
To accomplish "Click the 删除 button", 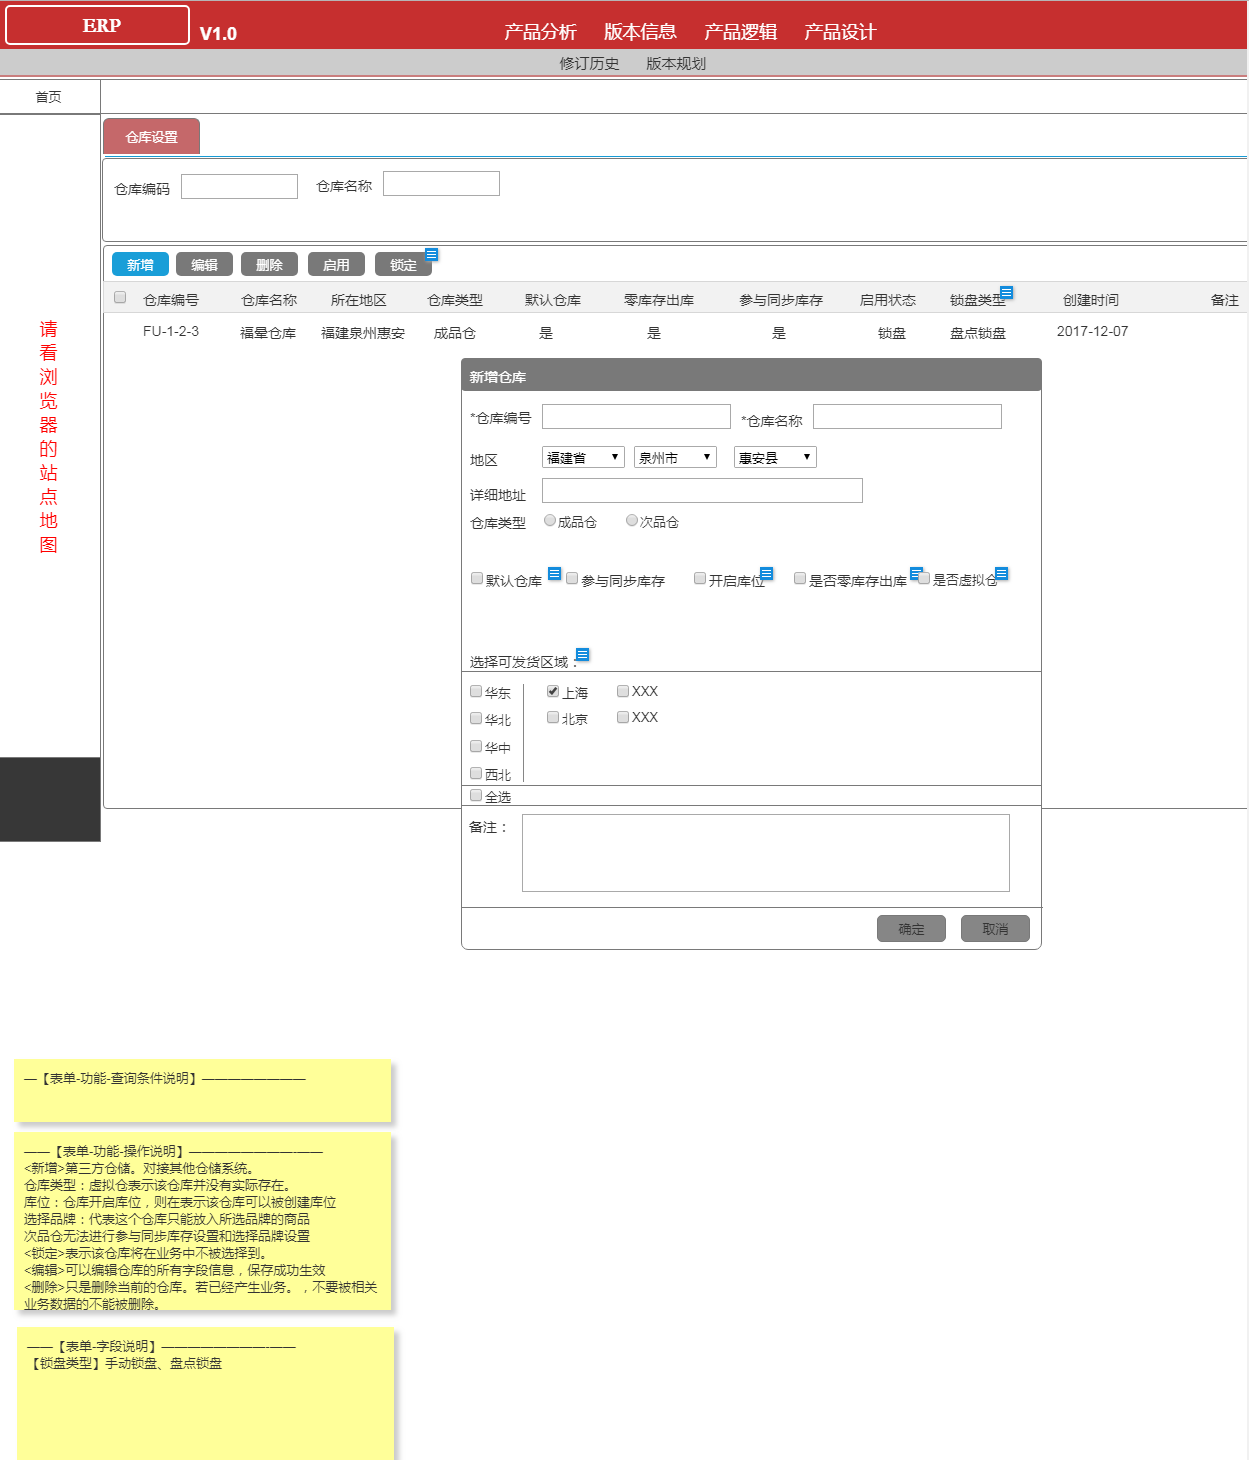I will 269,264.
